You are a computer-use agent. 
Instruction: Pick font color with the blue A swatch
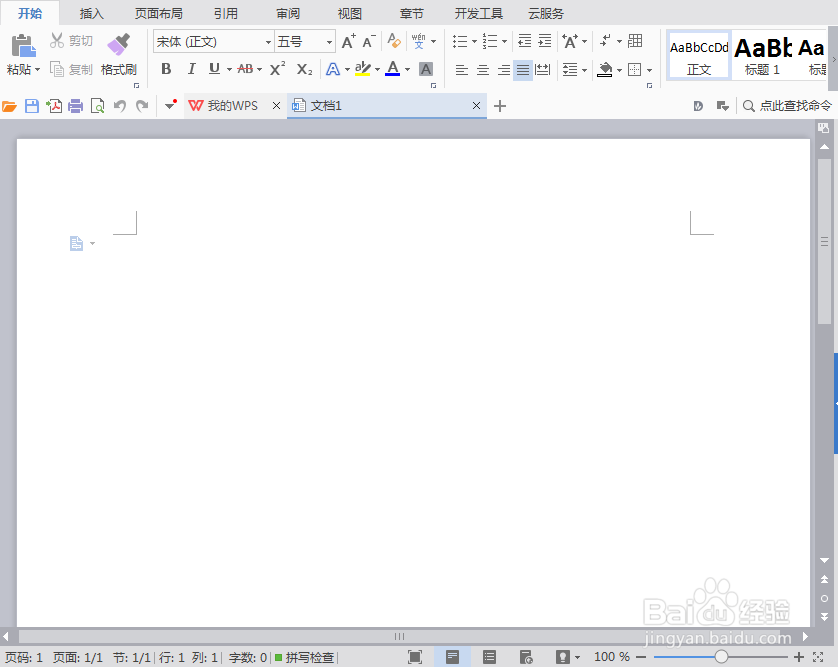click(x=393, y=69)
